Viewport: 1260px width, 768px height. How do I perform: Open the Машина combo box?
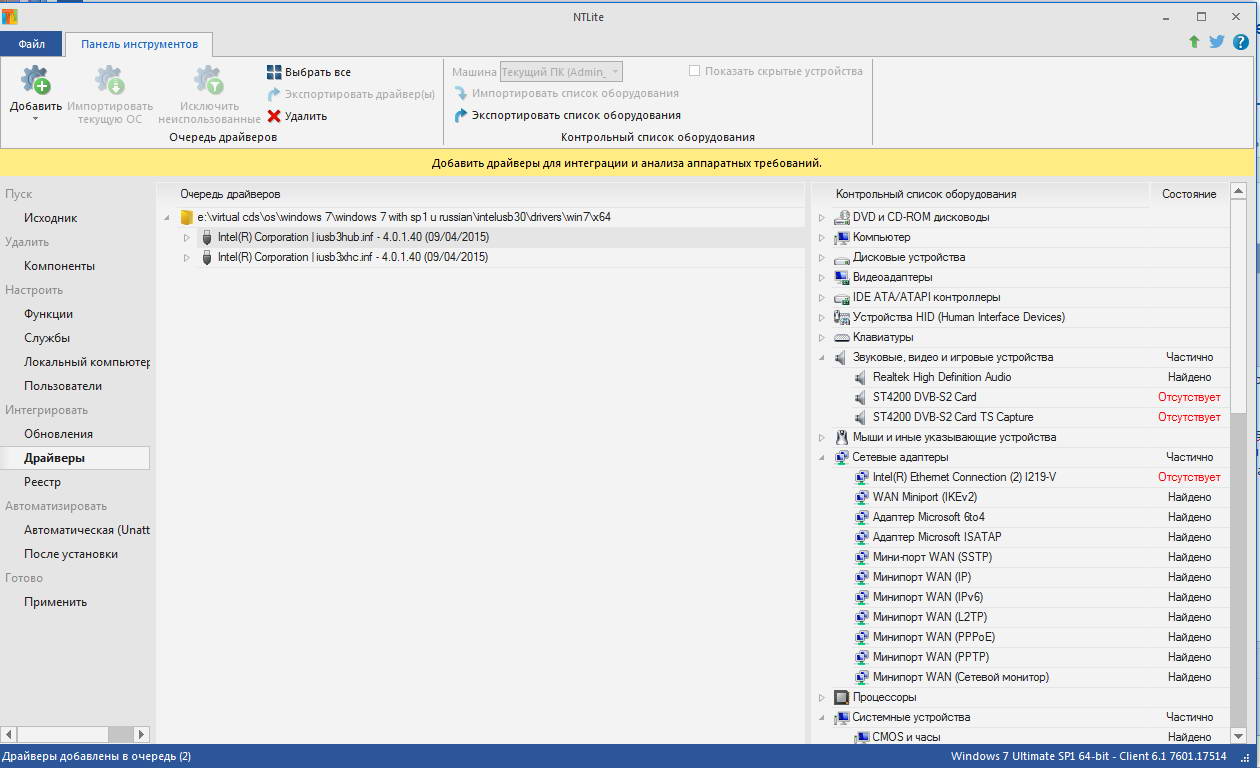click(561, 72)
